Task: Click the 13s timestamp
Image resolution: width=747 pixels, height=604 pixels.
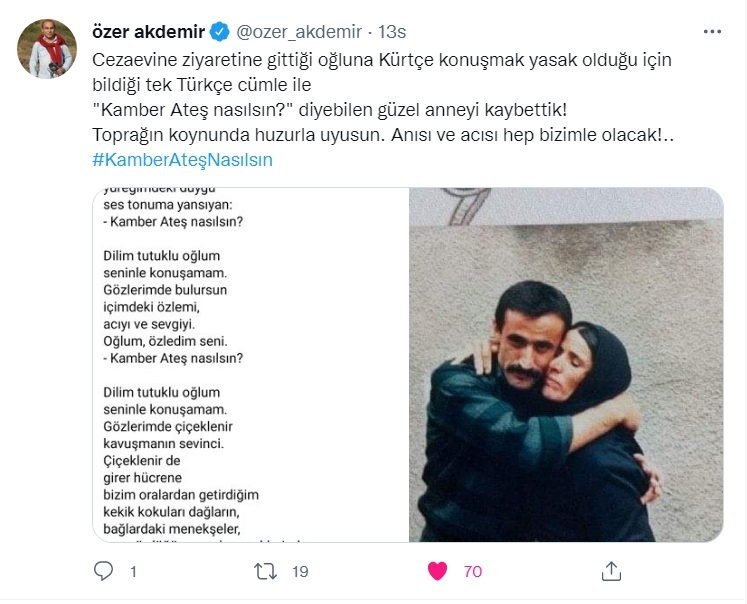Action: coord(392,32)
